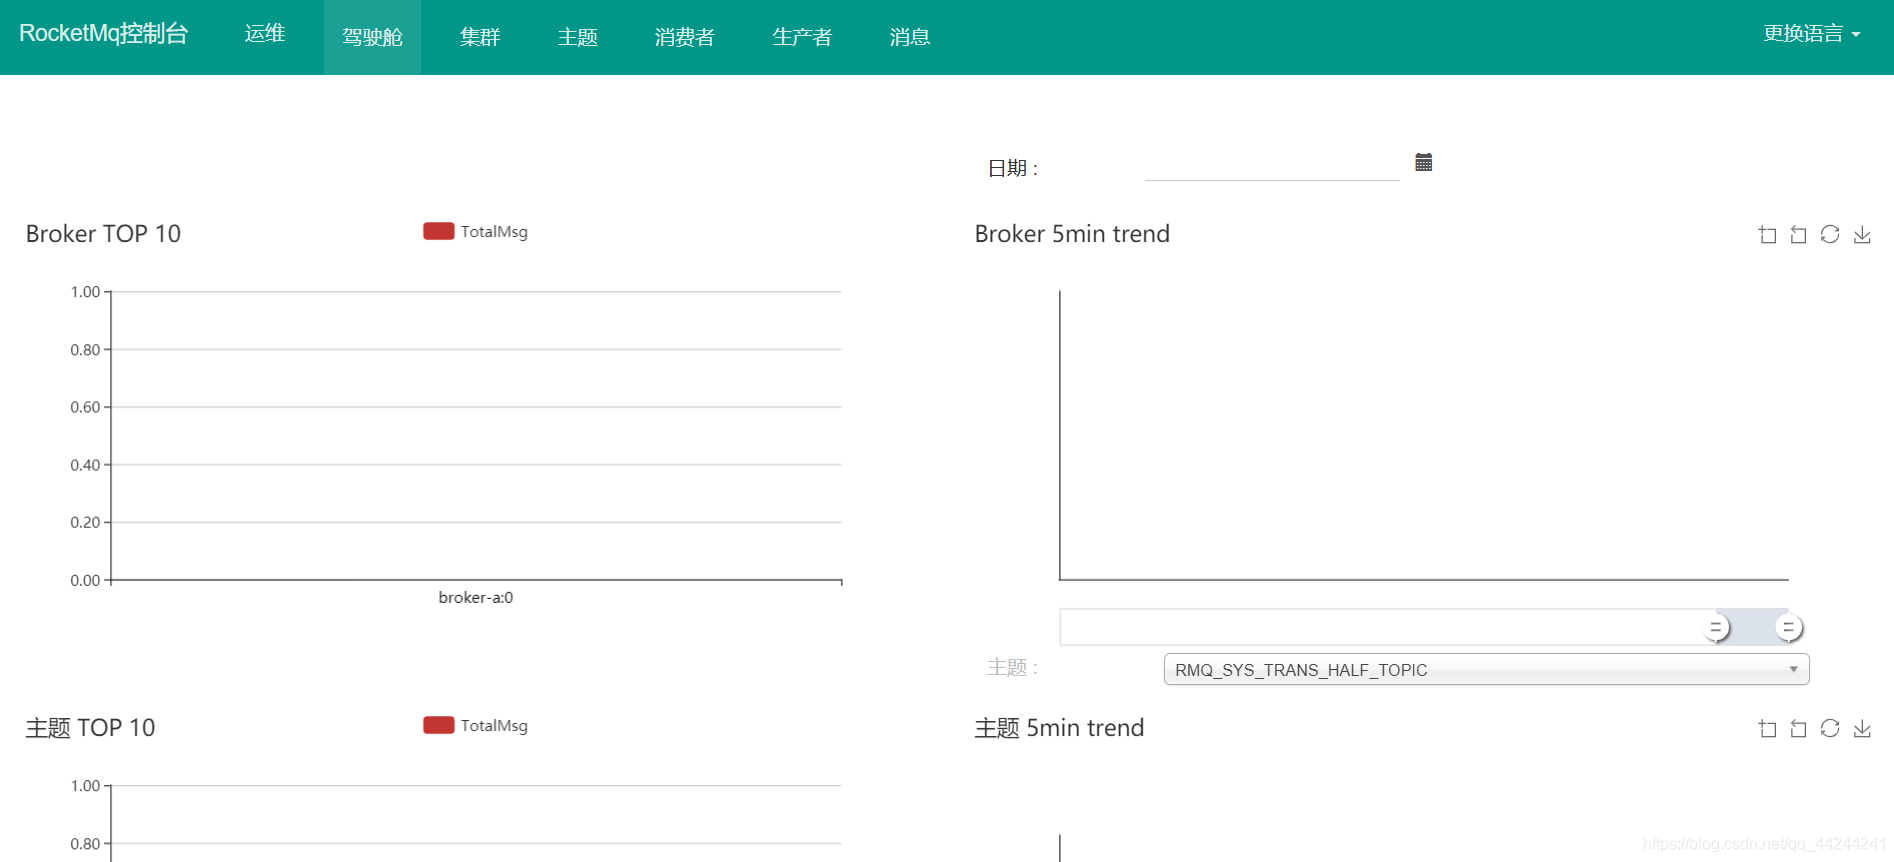Click the highlighted zoom range between slider handles

[x=1753, y=627]
